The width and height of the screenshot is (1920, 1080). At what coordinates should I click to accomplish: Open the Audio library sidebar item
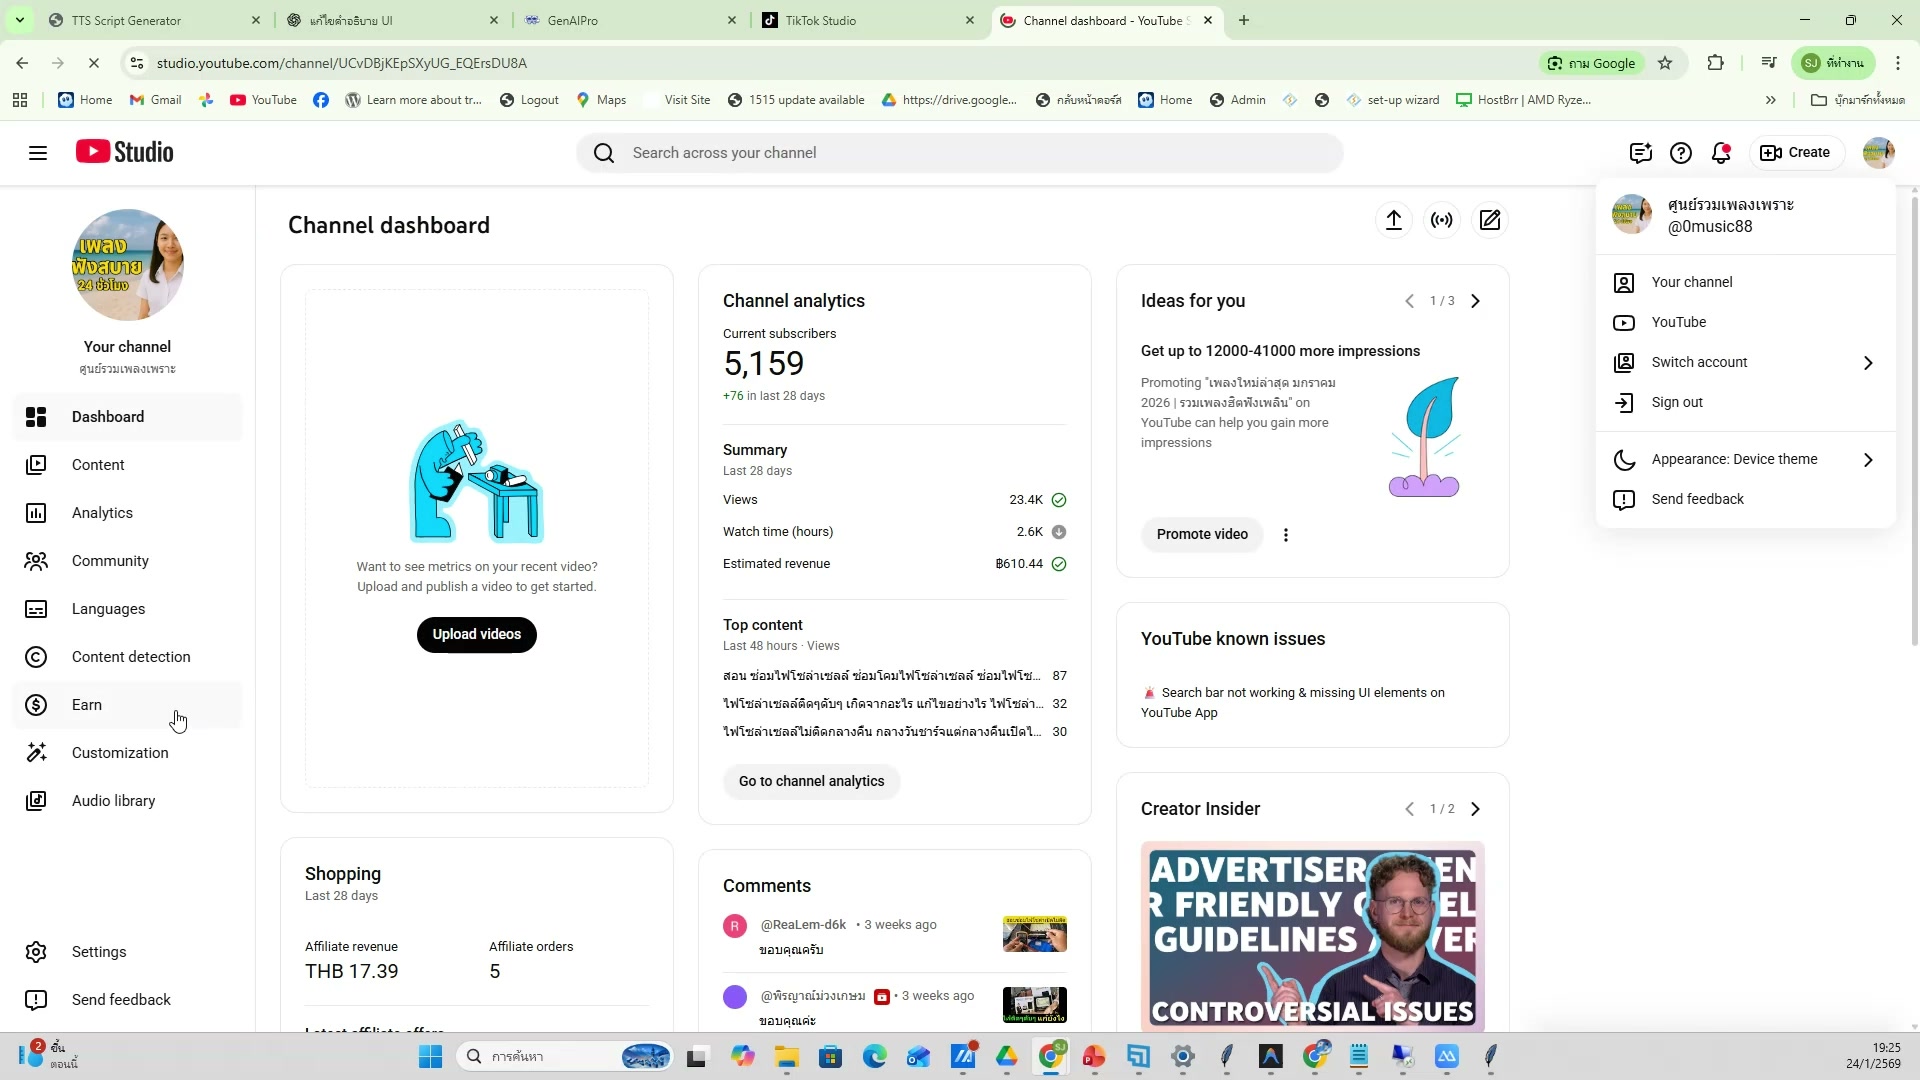(x=113, y=801)
